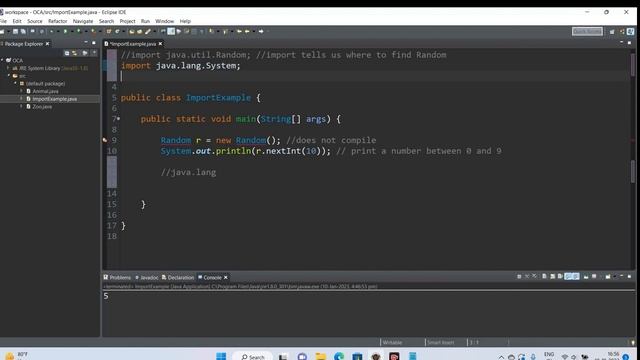
Task: Minimize the Package Explorer view
Action: click(86, 42)
